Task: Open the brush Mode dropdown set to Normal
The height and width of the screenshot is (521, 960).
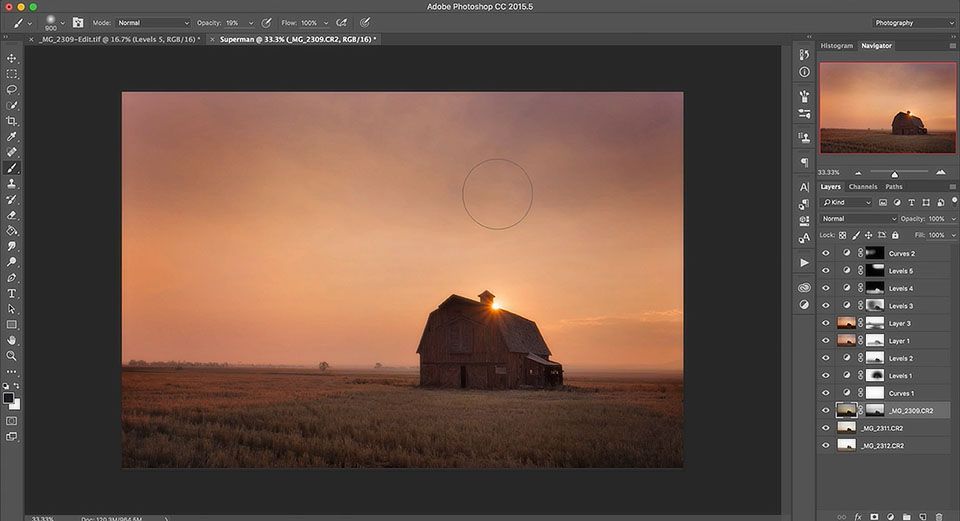Action: click(x=152, y=22)
